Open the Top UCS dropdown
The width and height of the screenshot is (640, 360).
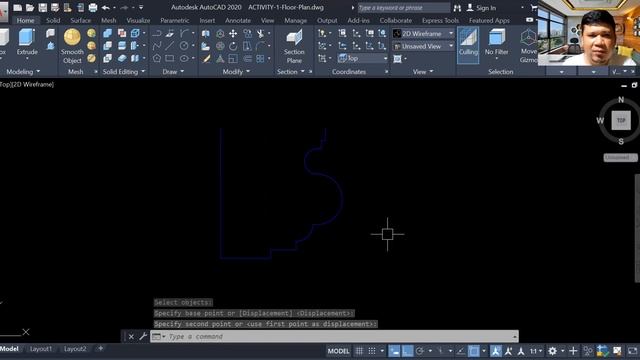pyautogui.click(x=363, y=58)
